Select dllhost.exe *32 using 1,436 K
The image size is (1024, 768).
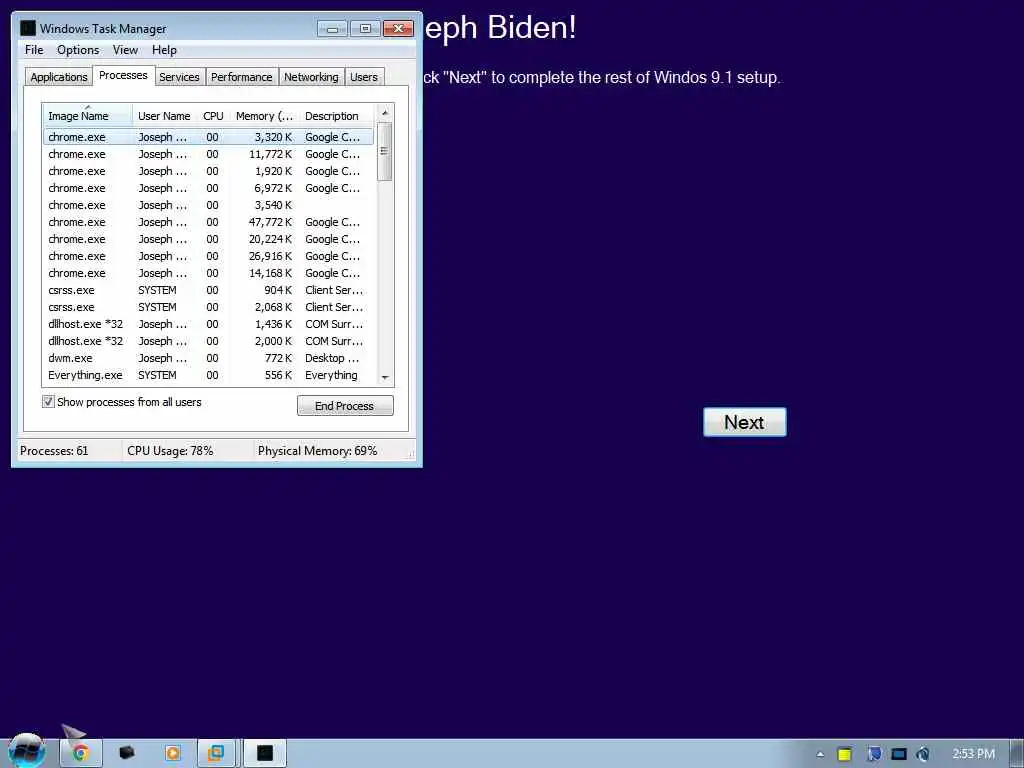tap(208, 324)
